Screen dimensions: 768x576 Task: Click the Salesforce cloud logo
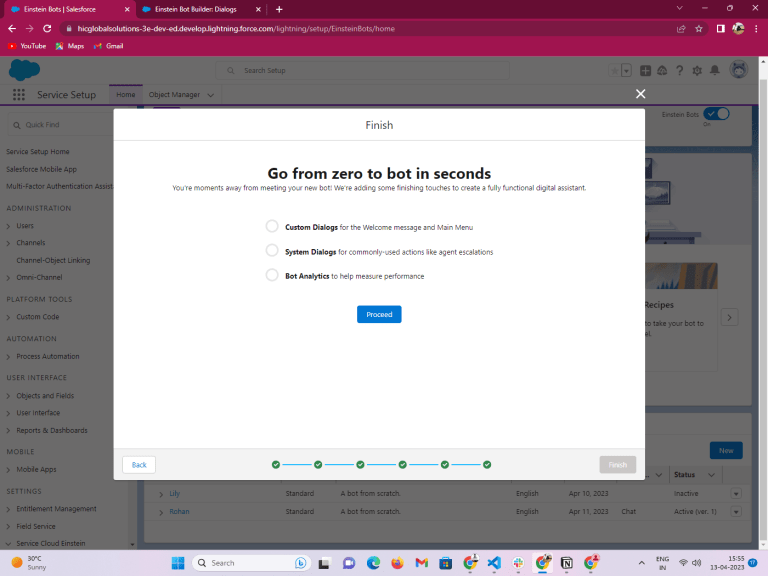click(x=24, y=70)
